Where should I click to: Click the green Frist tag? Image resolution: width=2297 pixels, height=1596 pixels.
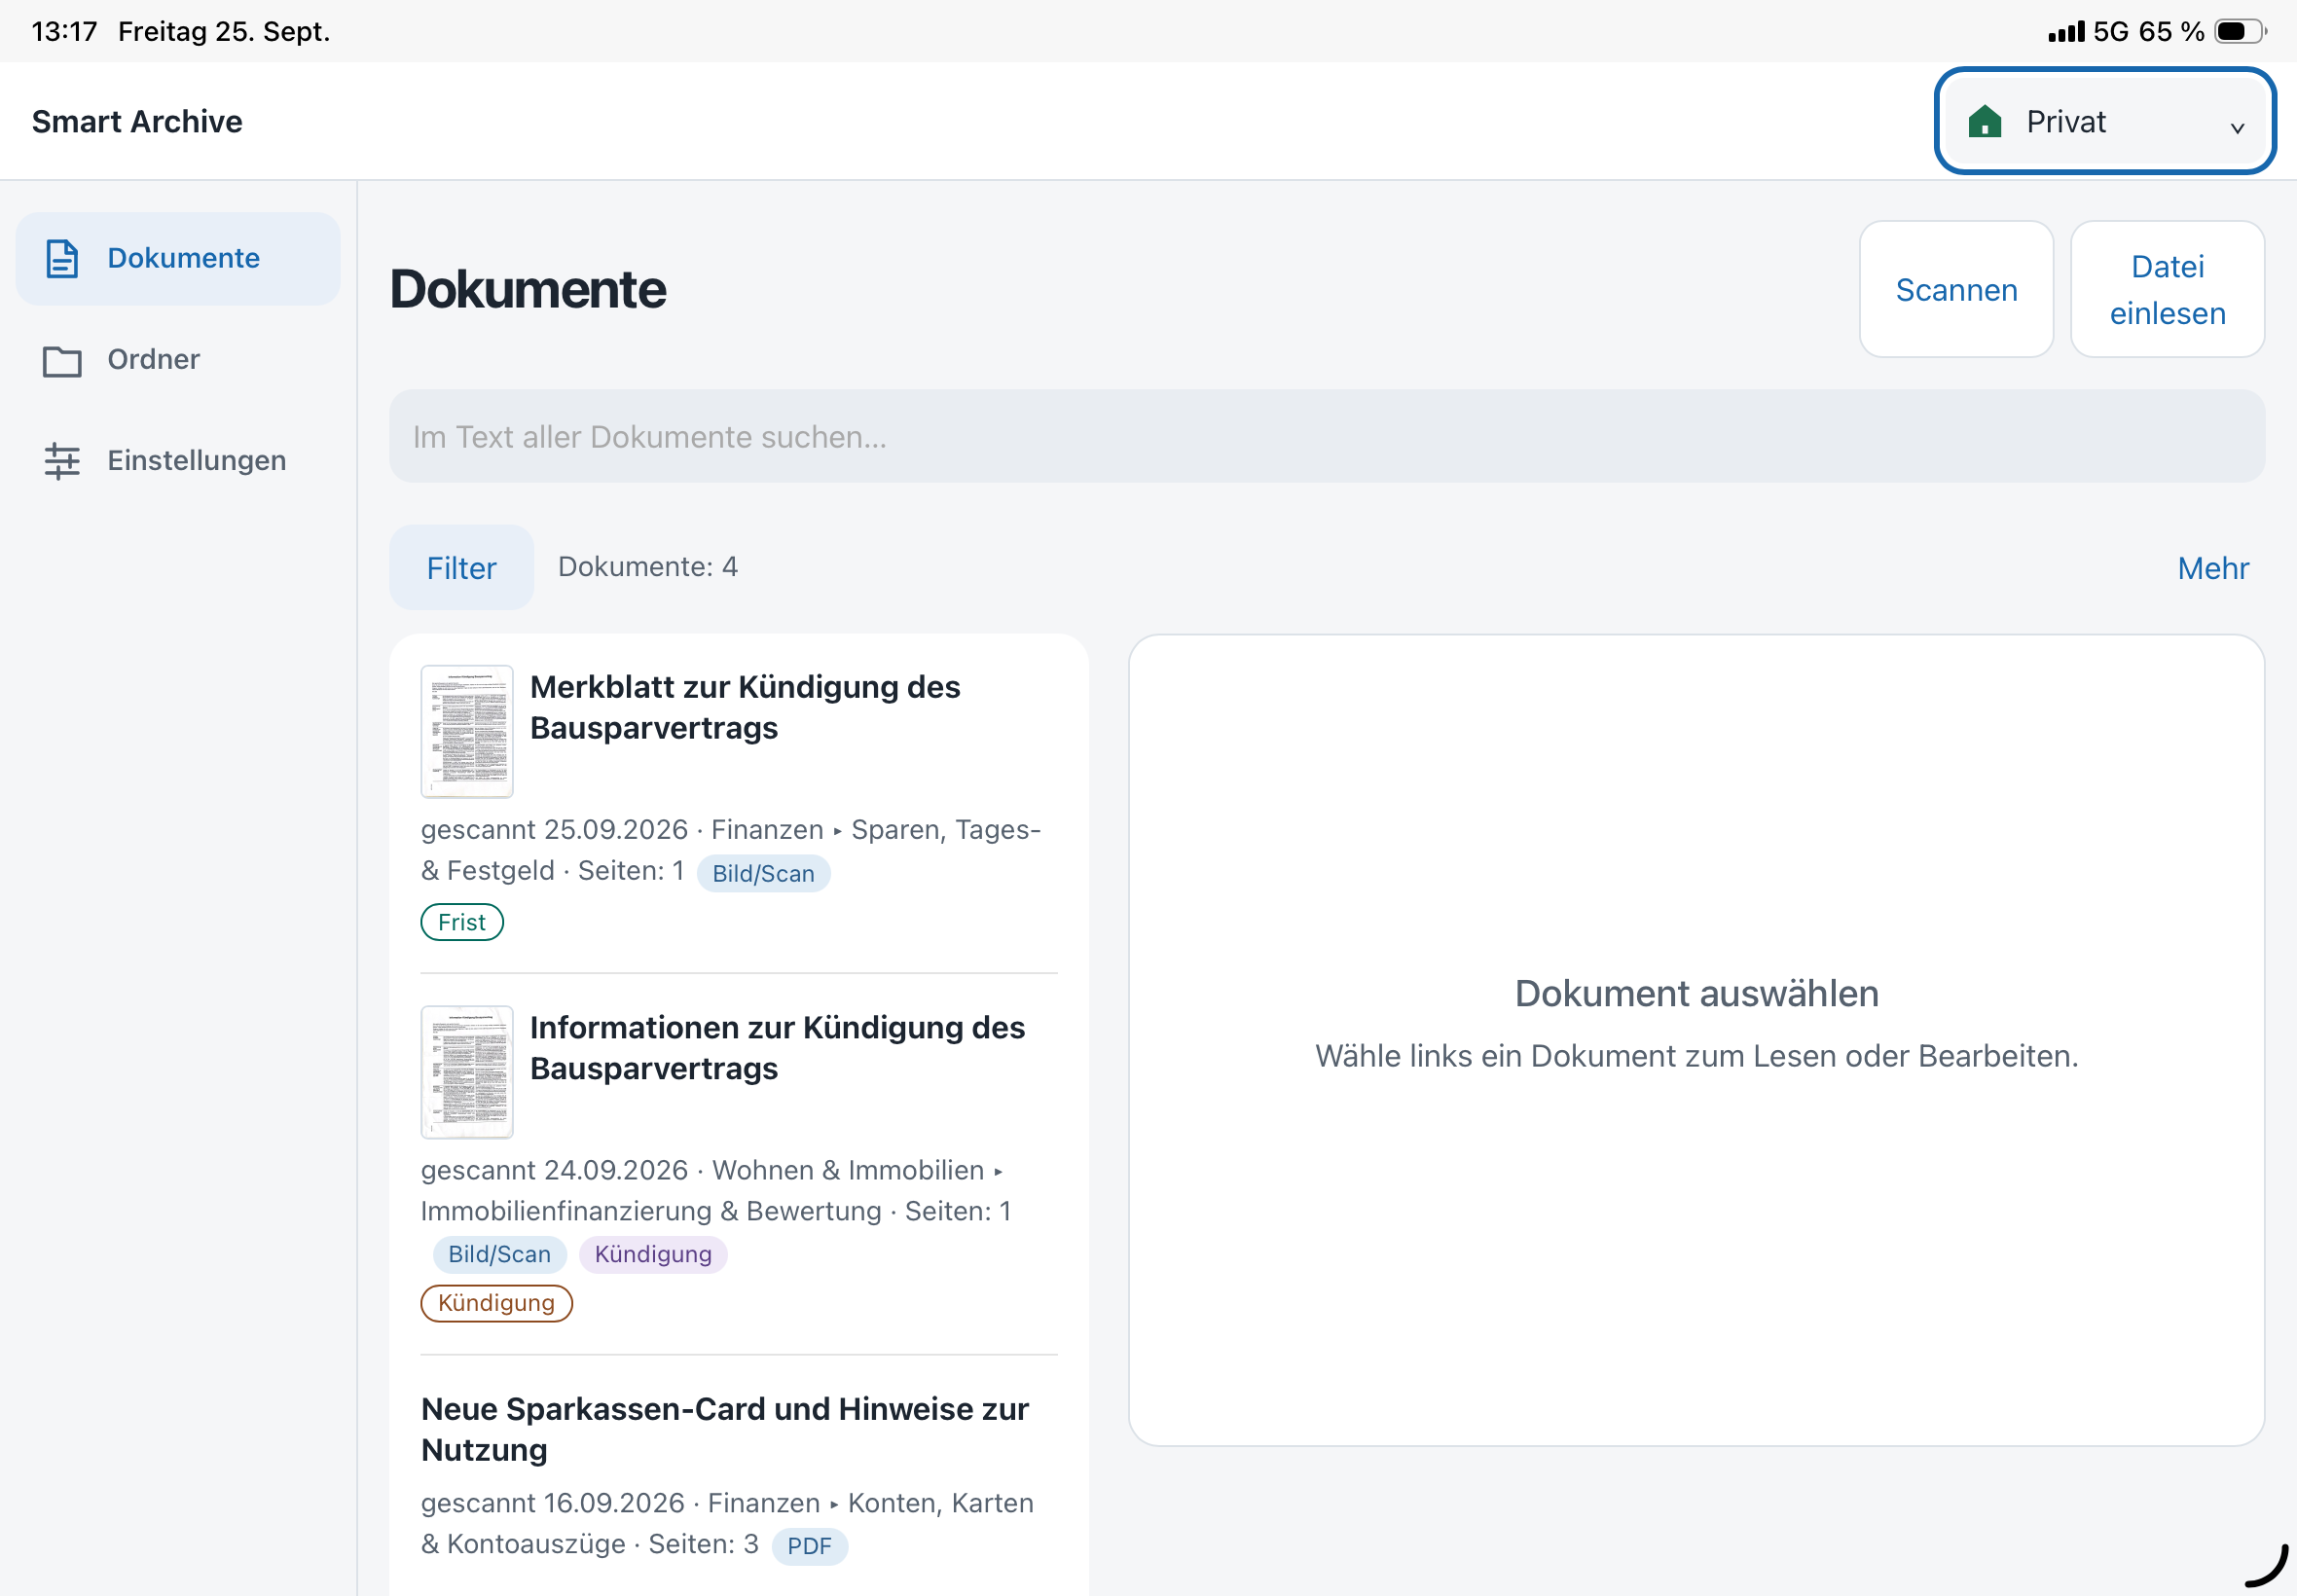pos(462,922)
